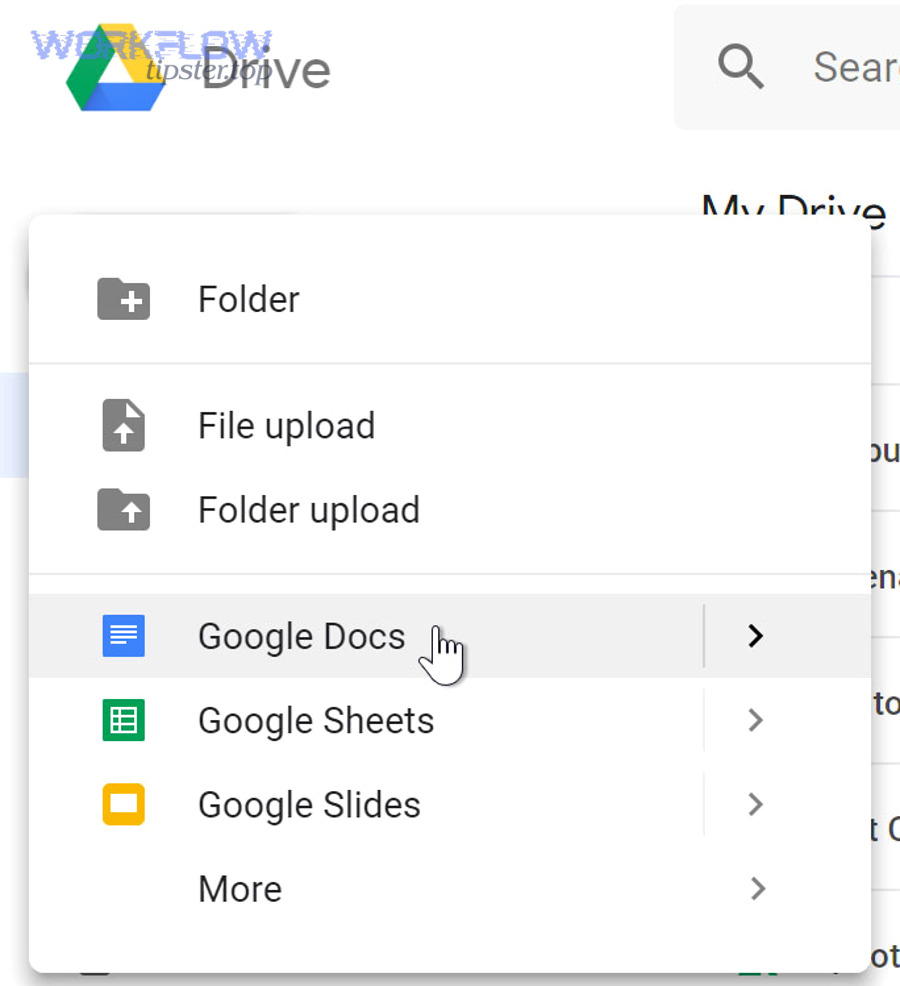Click the folder upload arrow icon

point(123,509)
